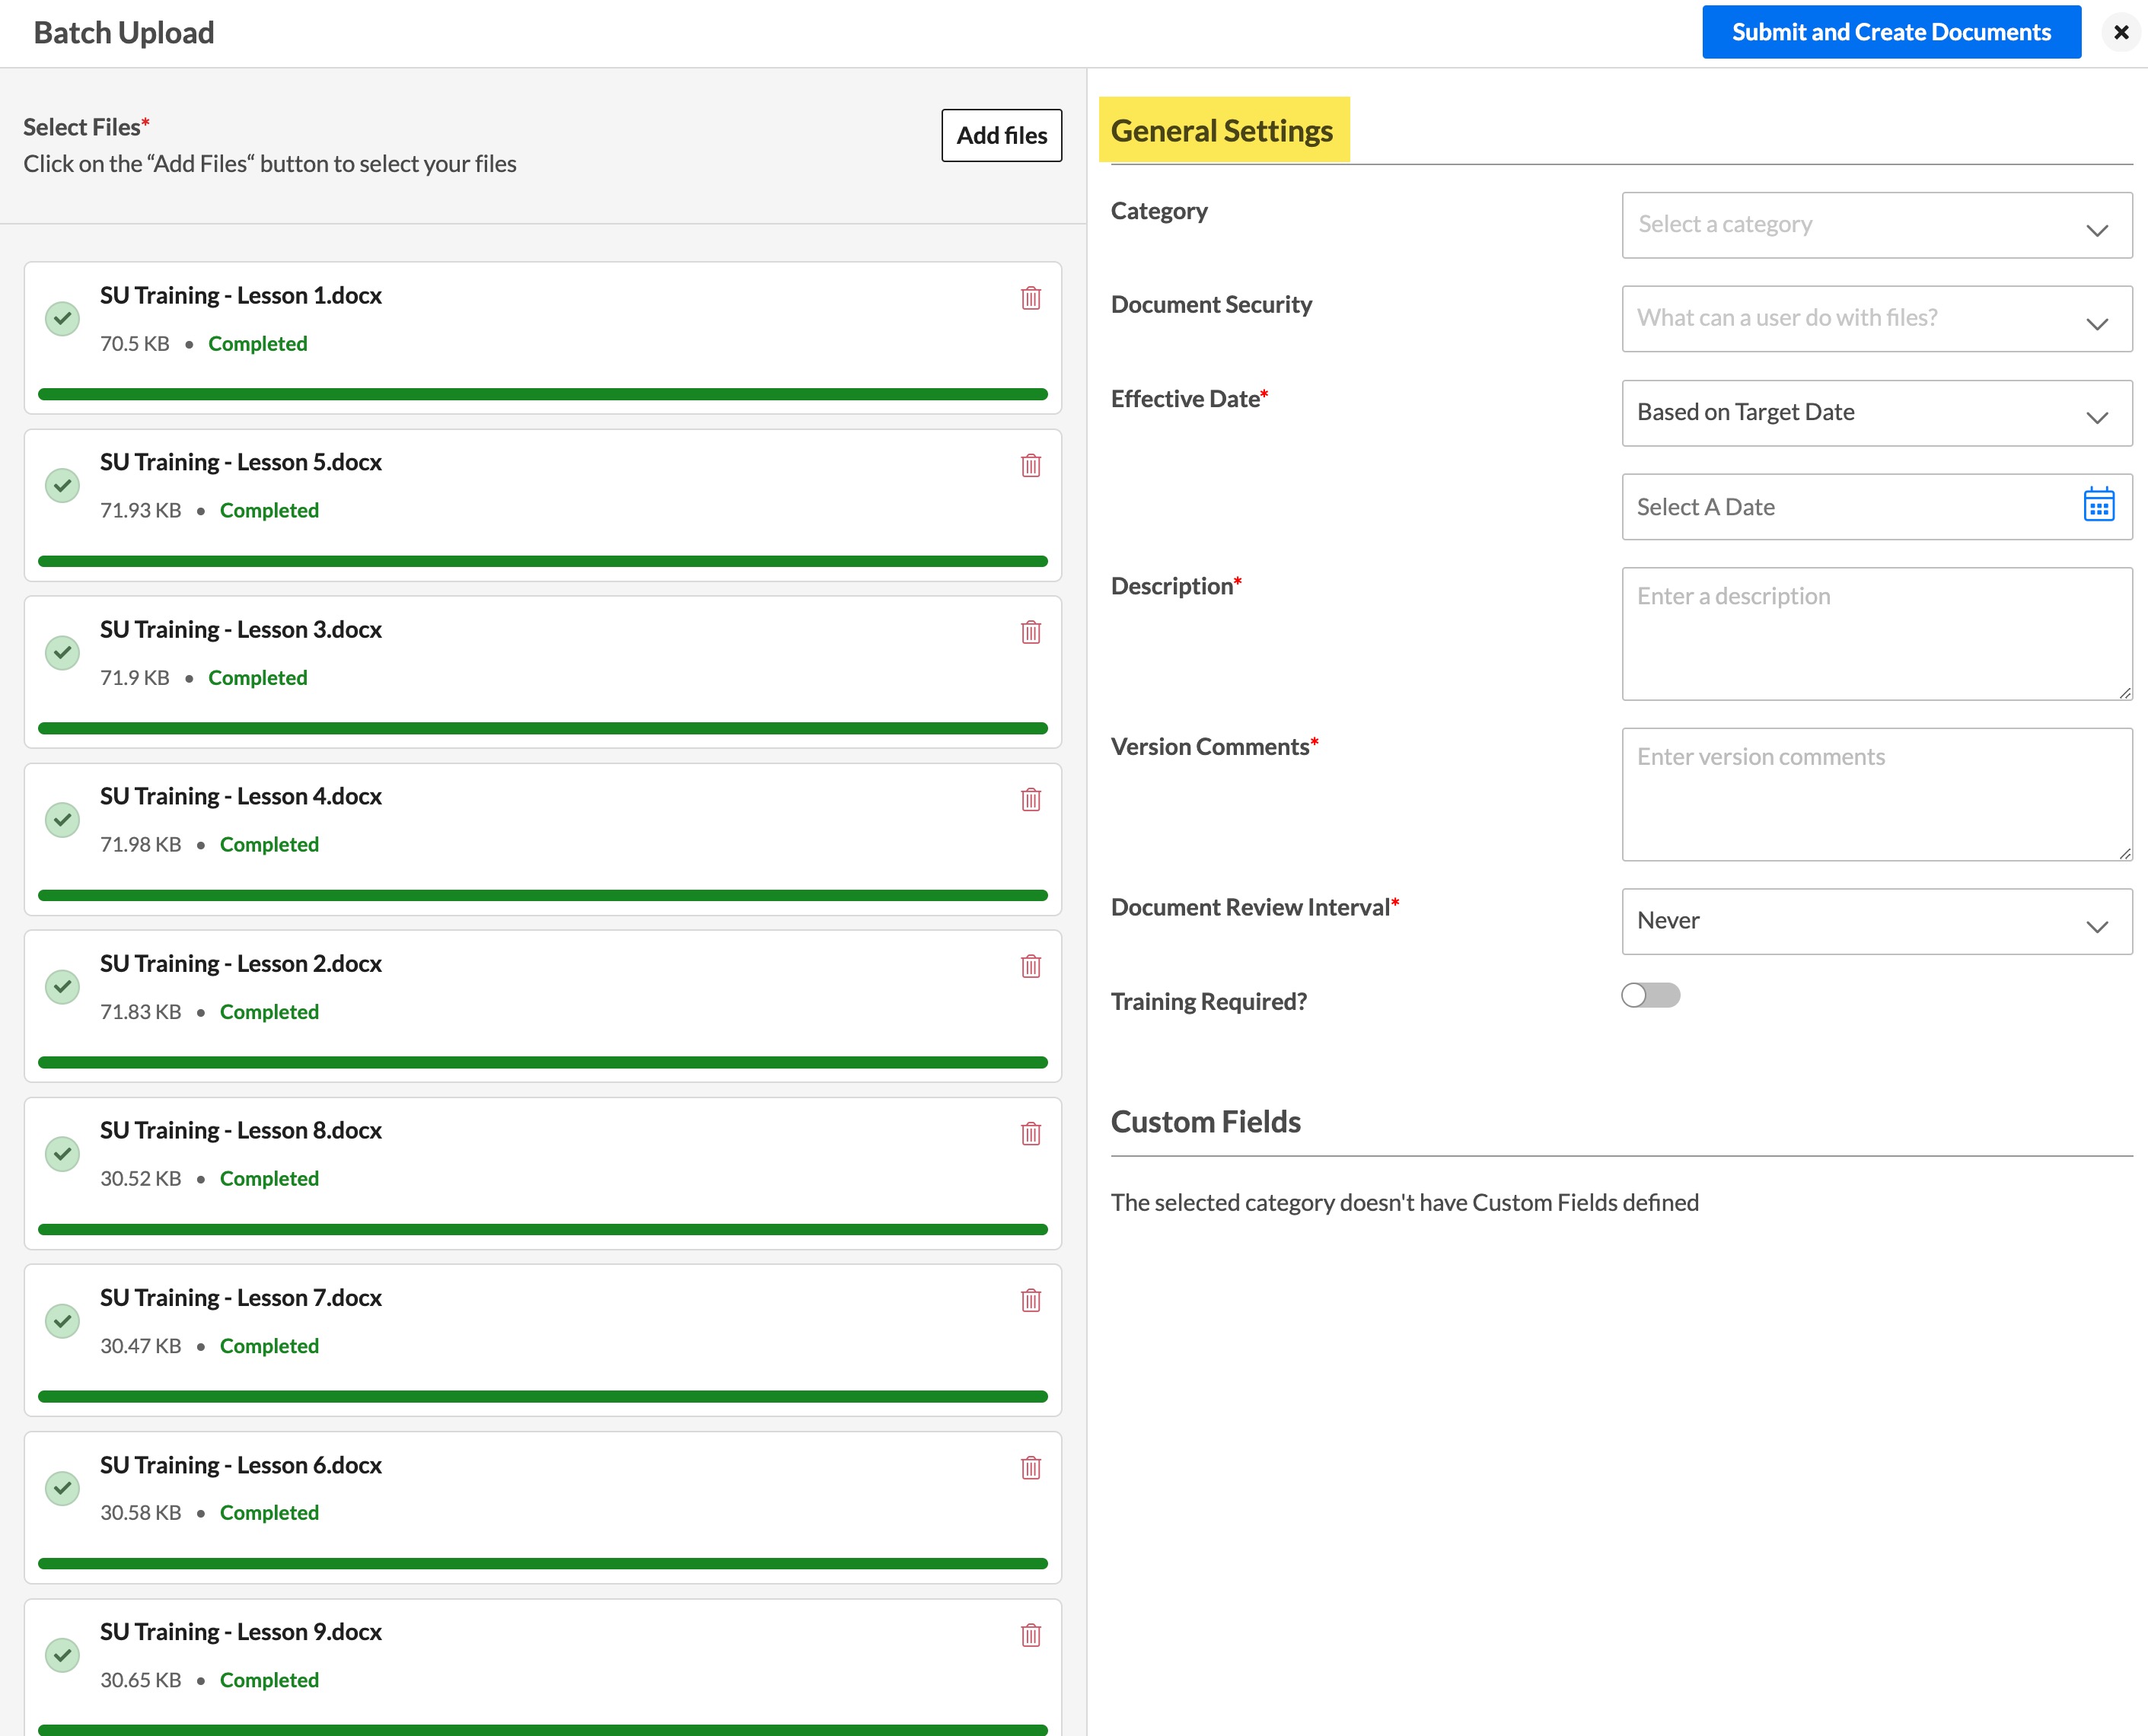Viewport: 2148px width, 1736px height.
Task: Delete SU Training - Lesson 7.docx file
Action: point(1031,1300)
